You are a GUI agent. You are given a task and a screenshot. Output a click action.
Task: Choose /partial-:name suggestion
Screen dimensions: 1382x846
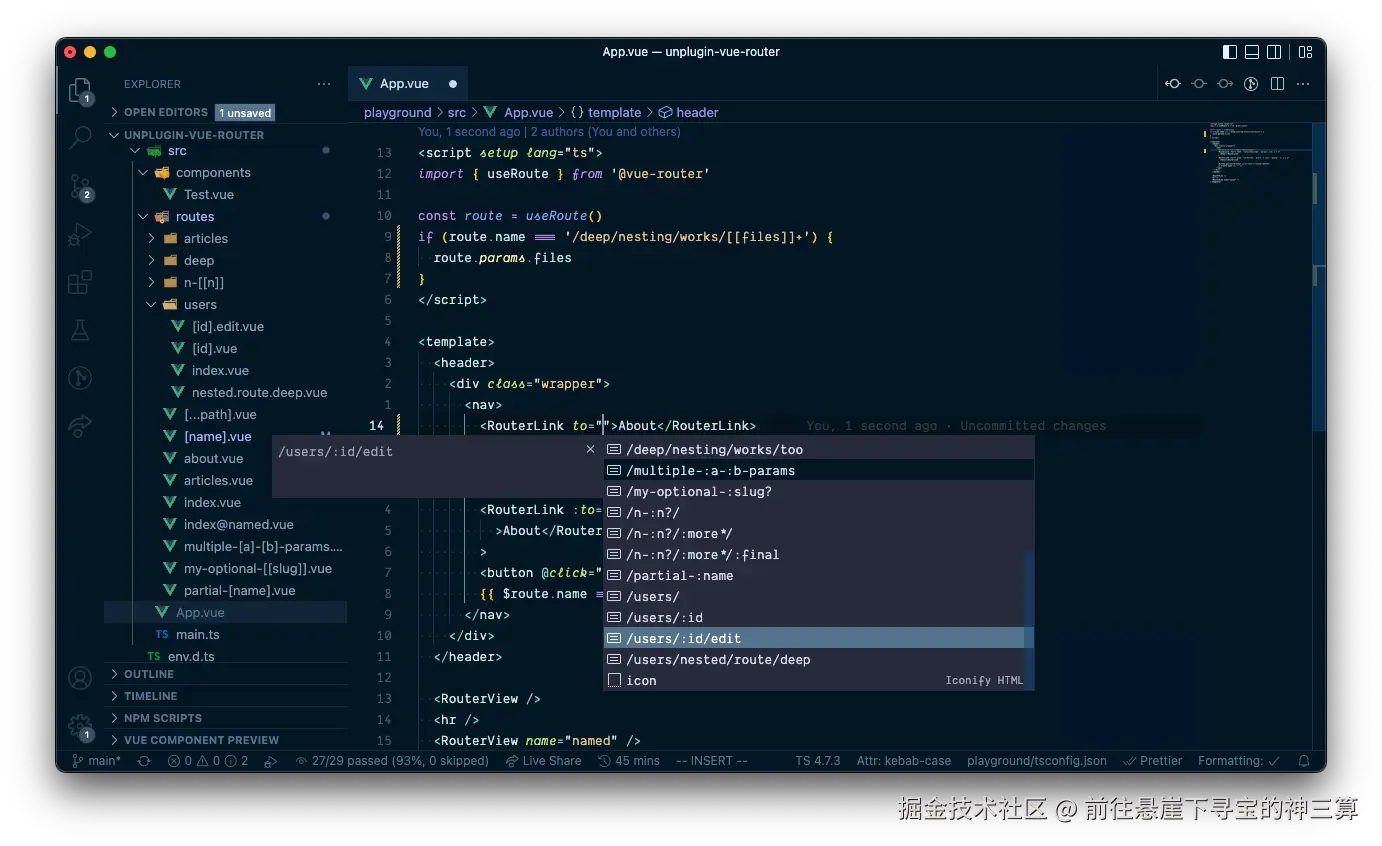(x=814, y=575)
